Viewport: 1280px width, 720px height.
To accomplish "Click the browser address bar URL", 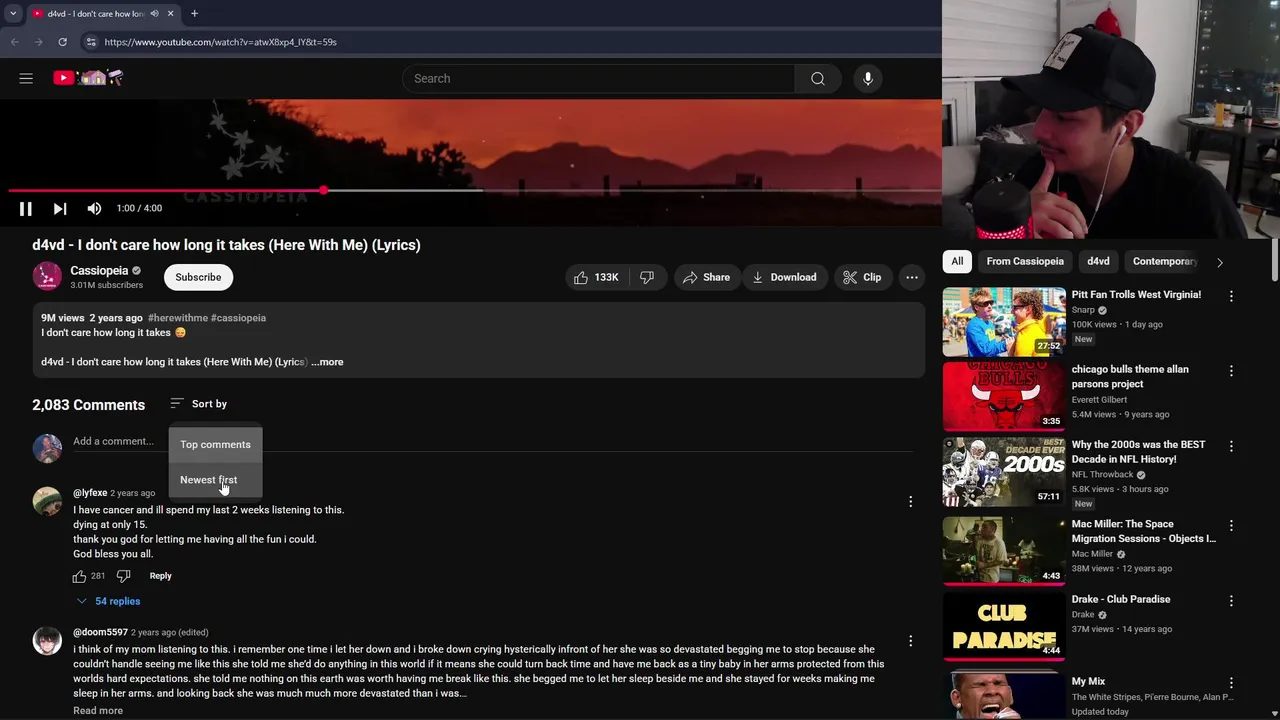I will click(220, 42).
